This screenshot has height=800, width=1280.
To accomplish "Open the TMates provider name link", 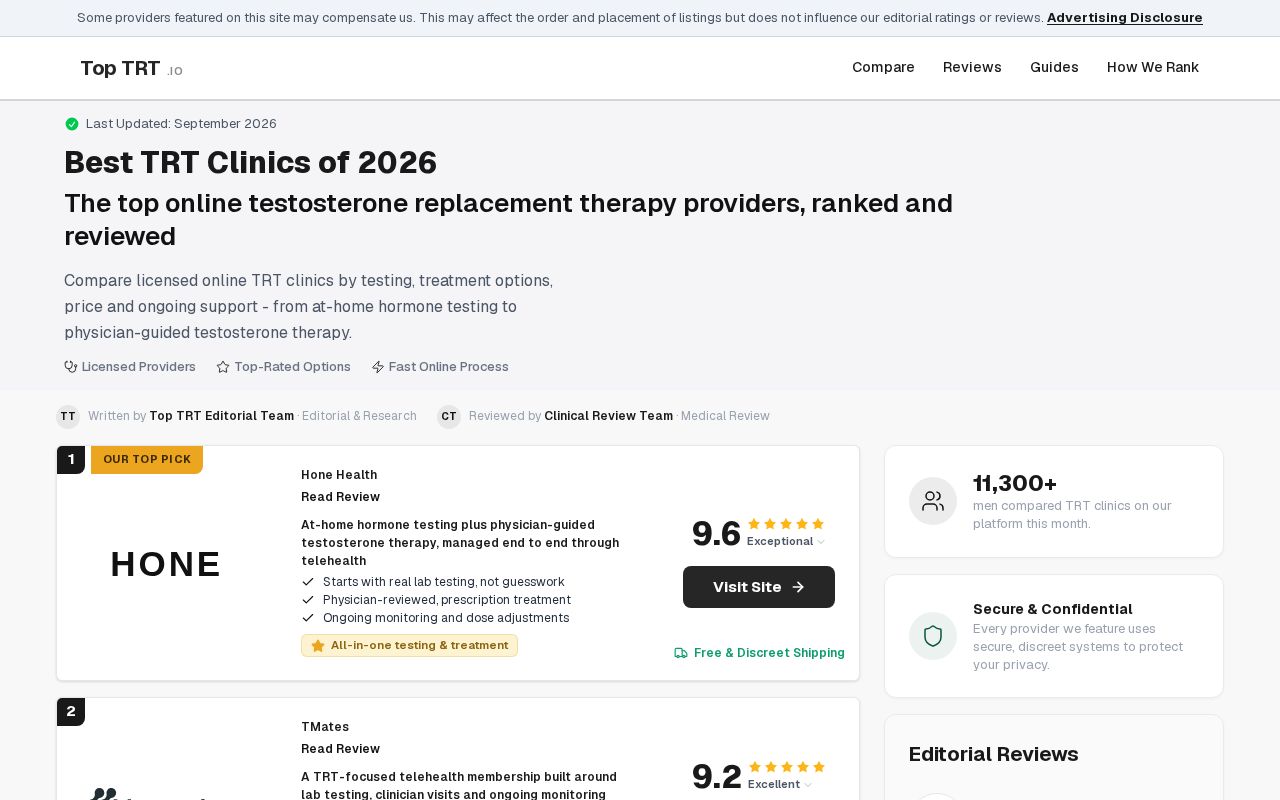I will coord(325,727).
